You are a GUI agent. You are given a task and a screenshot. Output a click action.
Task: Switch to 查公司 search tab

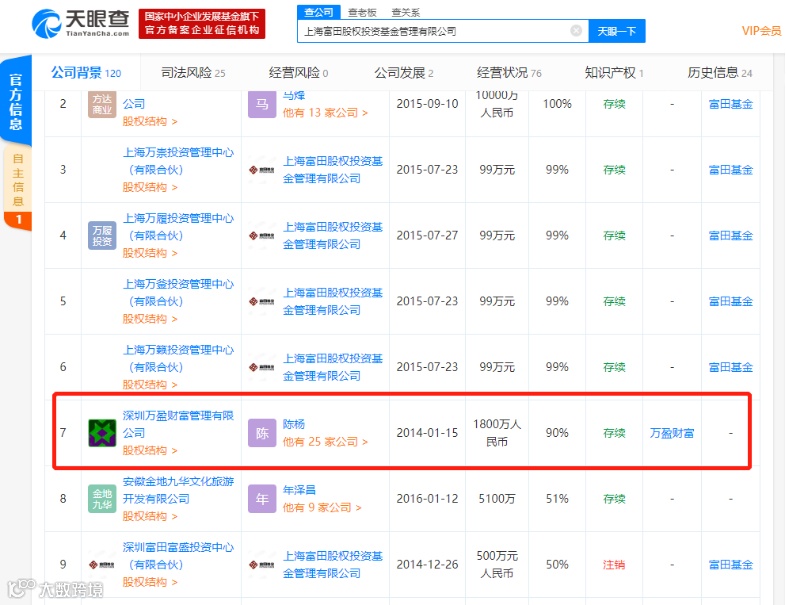click(319, 12)
